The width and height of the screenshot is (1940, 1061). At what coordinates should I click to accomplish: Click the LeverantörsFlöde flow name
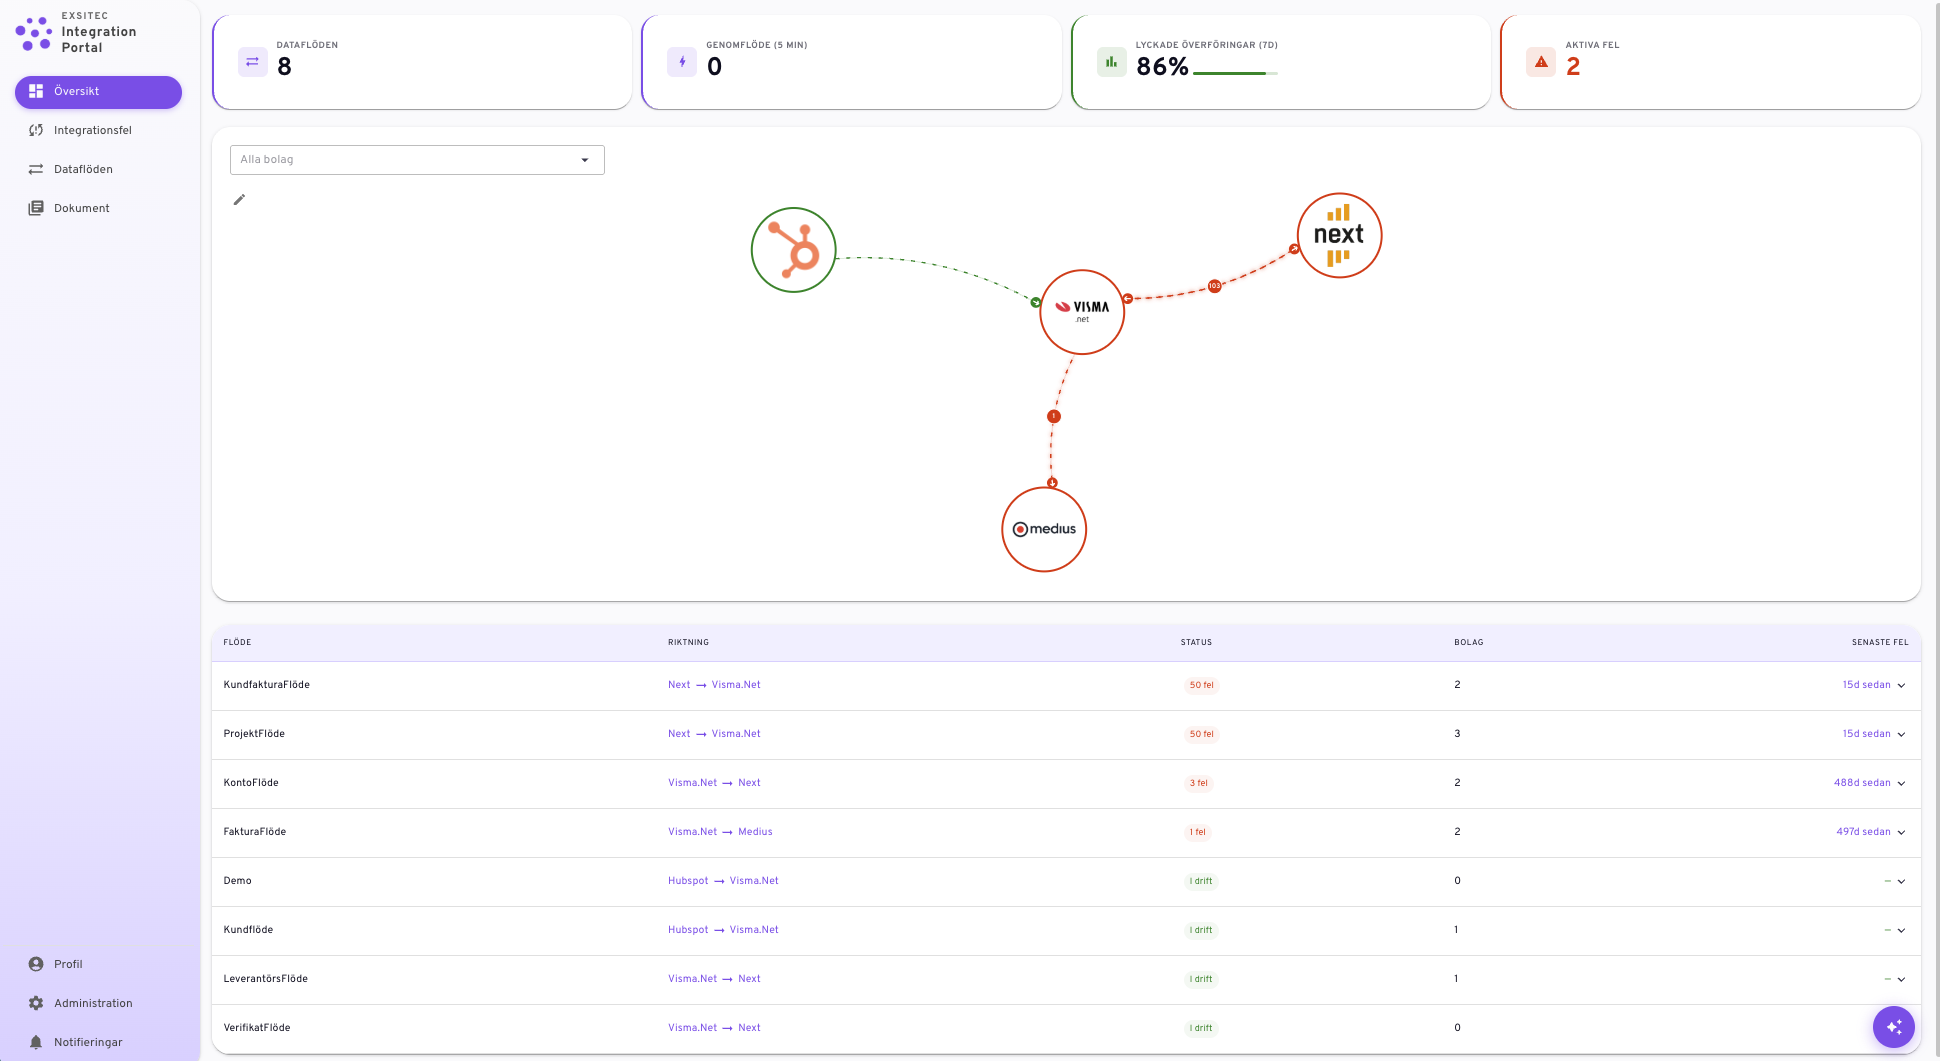point(266,979)
